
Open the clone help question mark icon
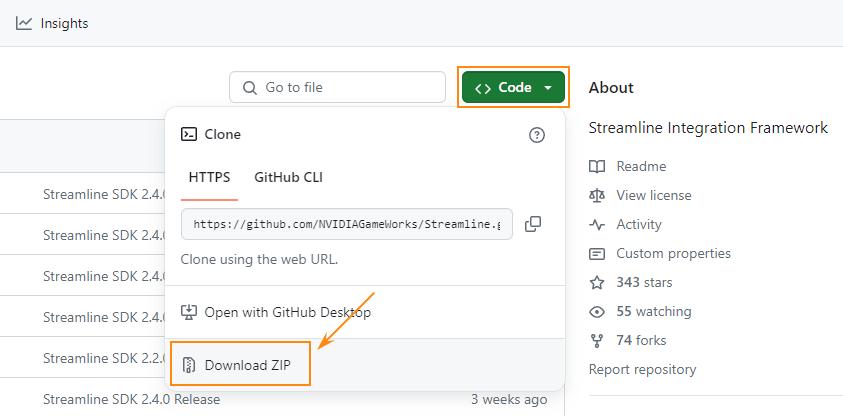click(x=537, y=135)
